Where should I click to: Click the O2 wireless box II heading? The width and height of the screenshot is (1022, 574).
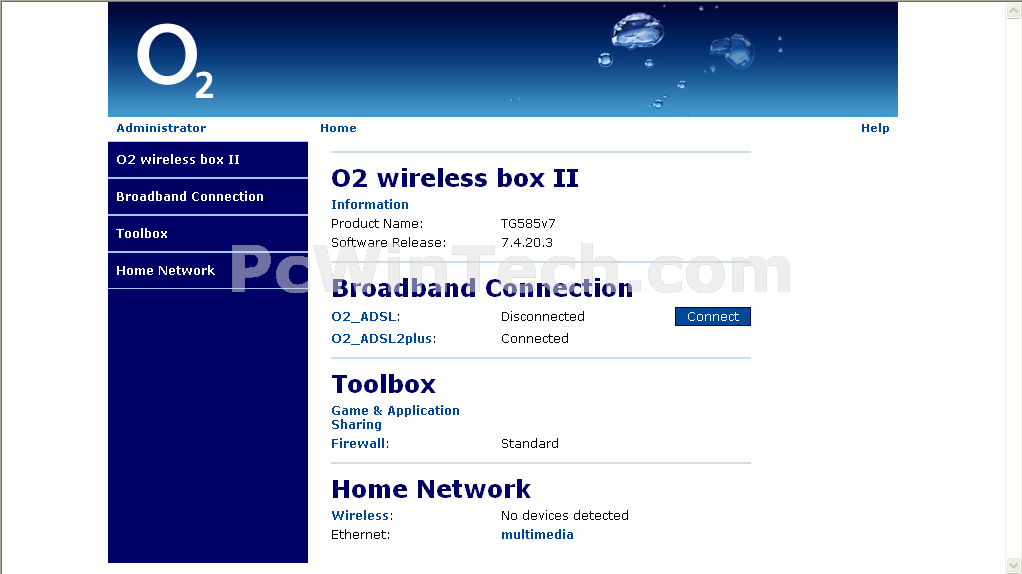pos(455,178)
